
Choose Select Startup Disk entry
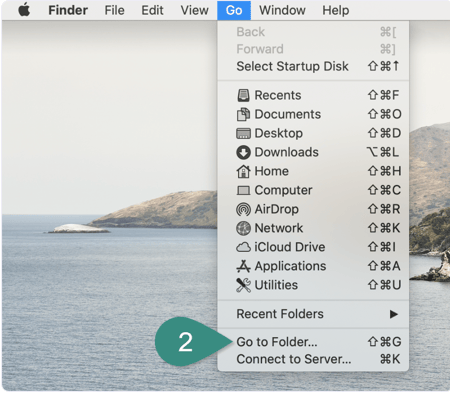313,66
